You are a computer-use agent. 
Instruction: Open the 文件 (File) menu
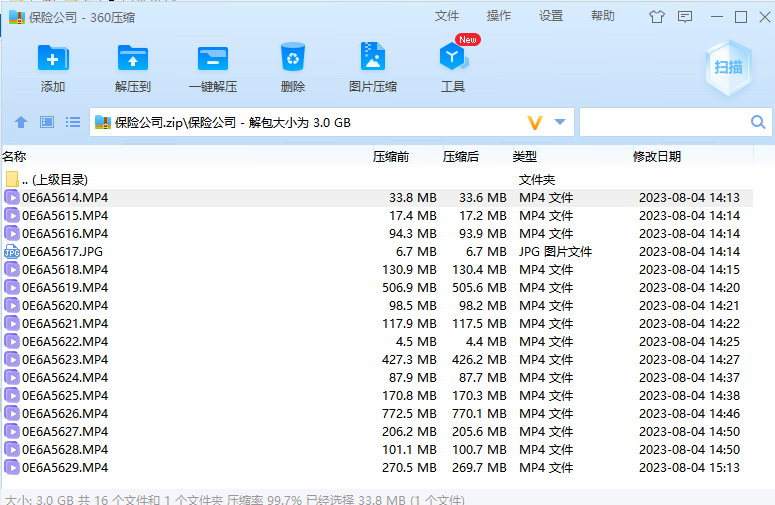coord(447,16)
